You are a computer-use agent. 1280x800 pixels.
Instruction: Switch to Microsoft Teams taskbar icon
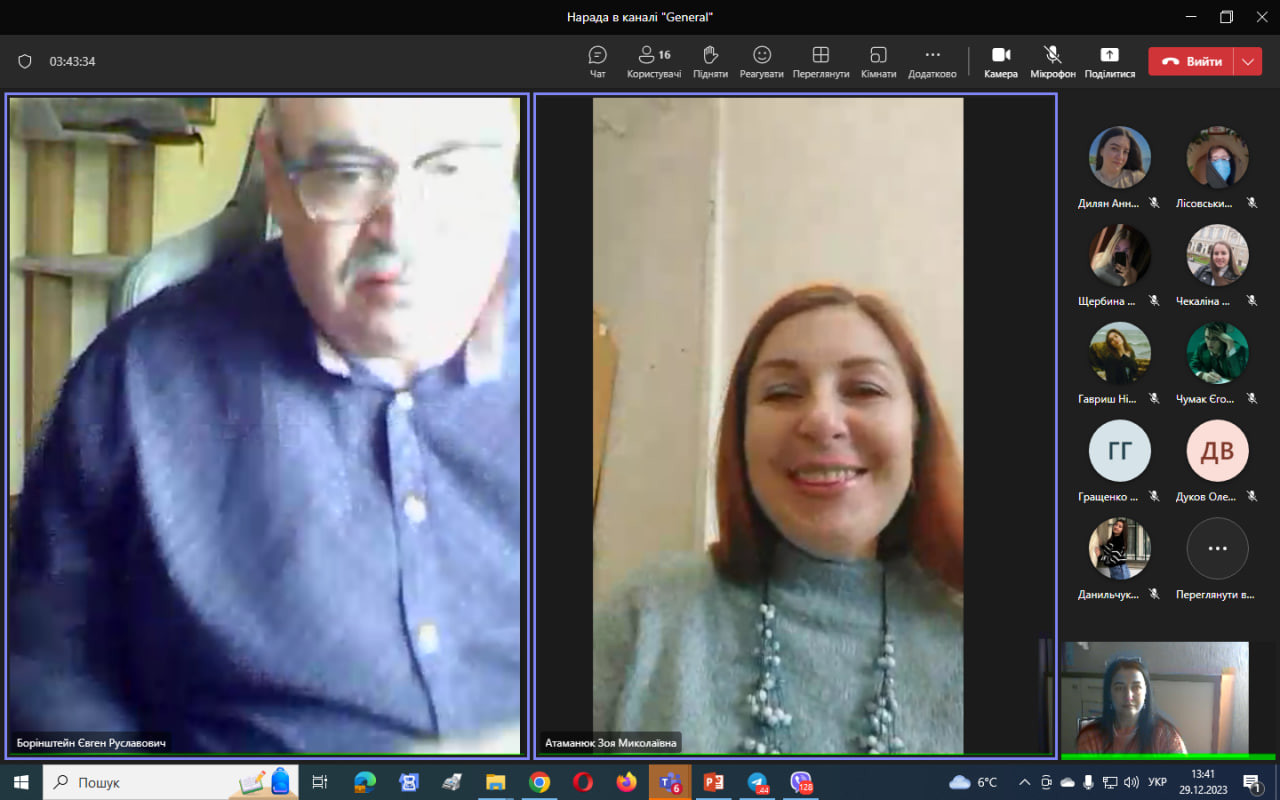pyautogui.click(x=670, y=782)
